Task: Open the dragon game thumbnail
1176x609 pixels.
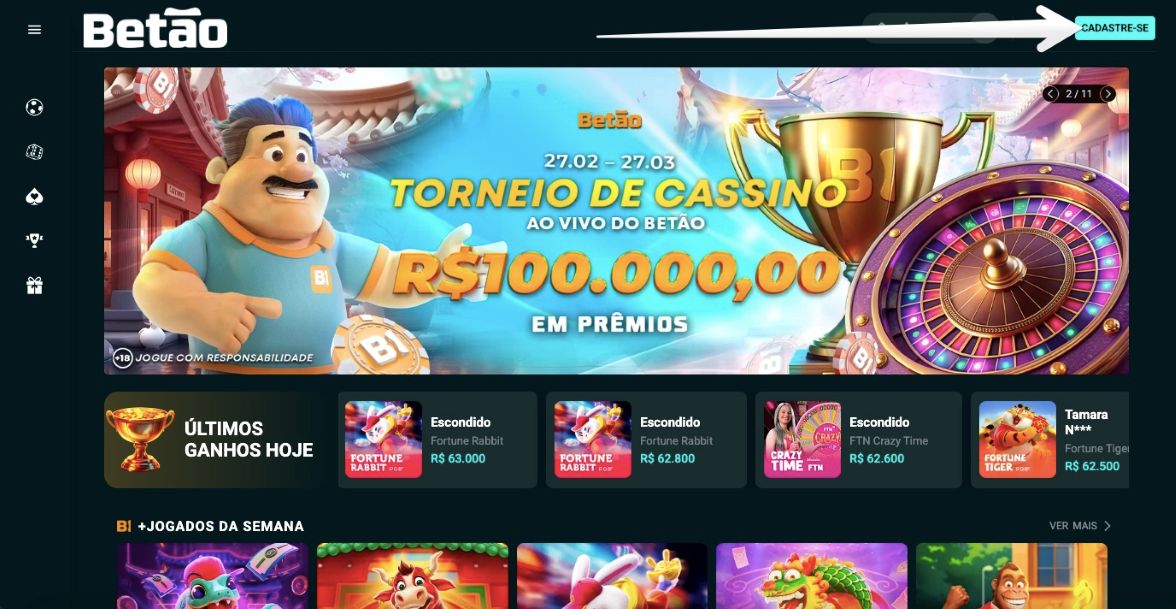Action: tap(812, 576)
